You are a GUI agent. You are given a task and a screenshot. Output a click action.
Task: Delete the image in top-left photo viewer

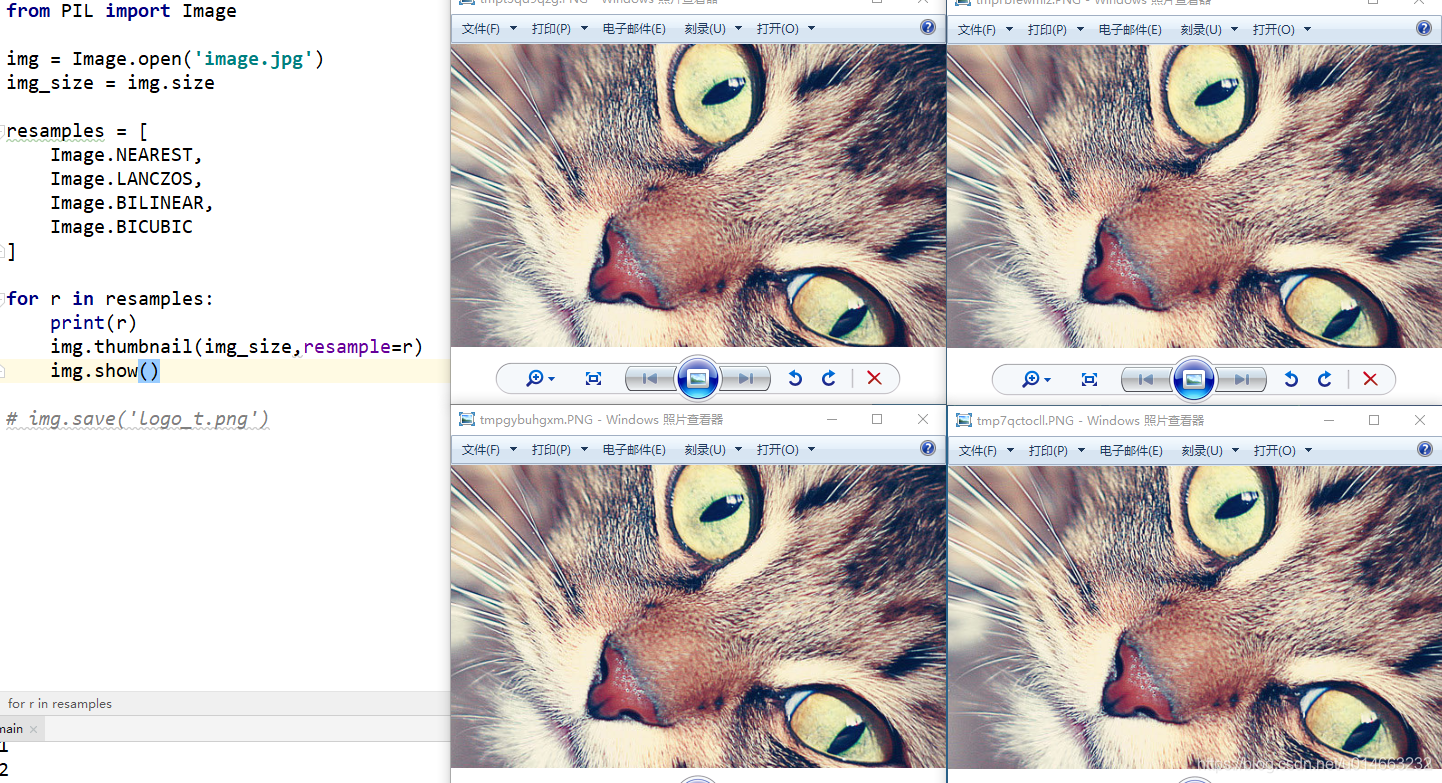(x=874, y=378)
